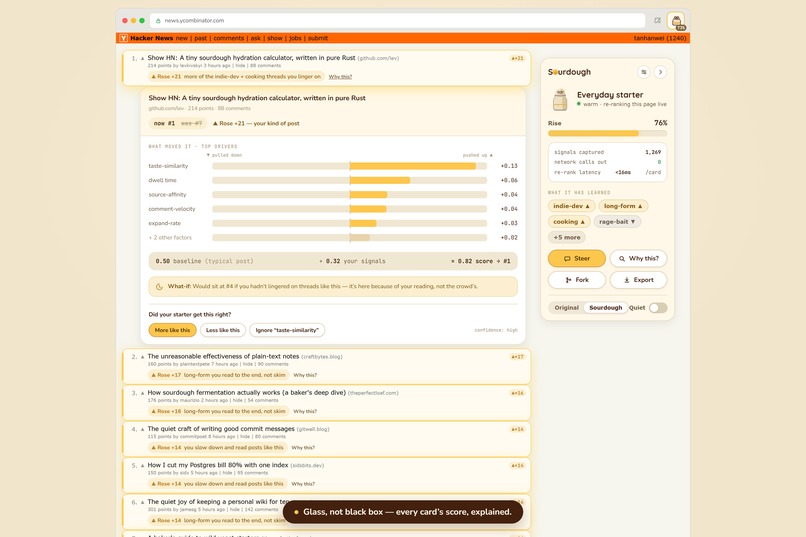The height and width of the screenshot is (537, 806).
Task: Open Why this? for plain-text notes post
Action: point(305,375)
